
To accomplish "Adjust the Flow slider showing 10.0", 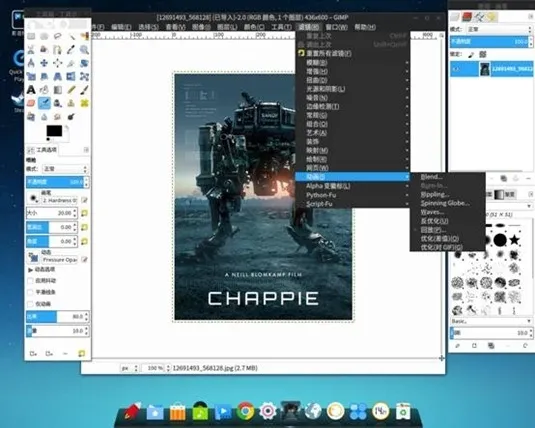I will (x=55, y=331).
